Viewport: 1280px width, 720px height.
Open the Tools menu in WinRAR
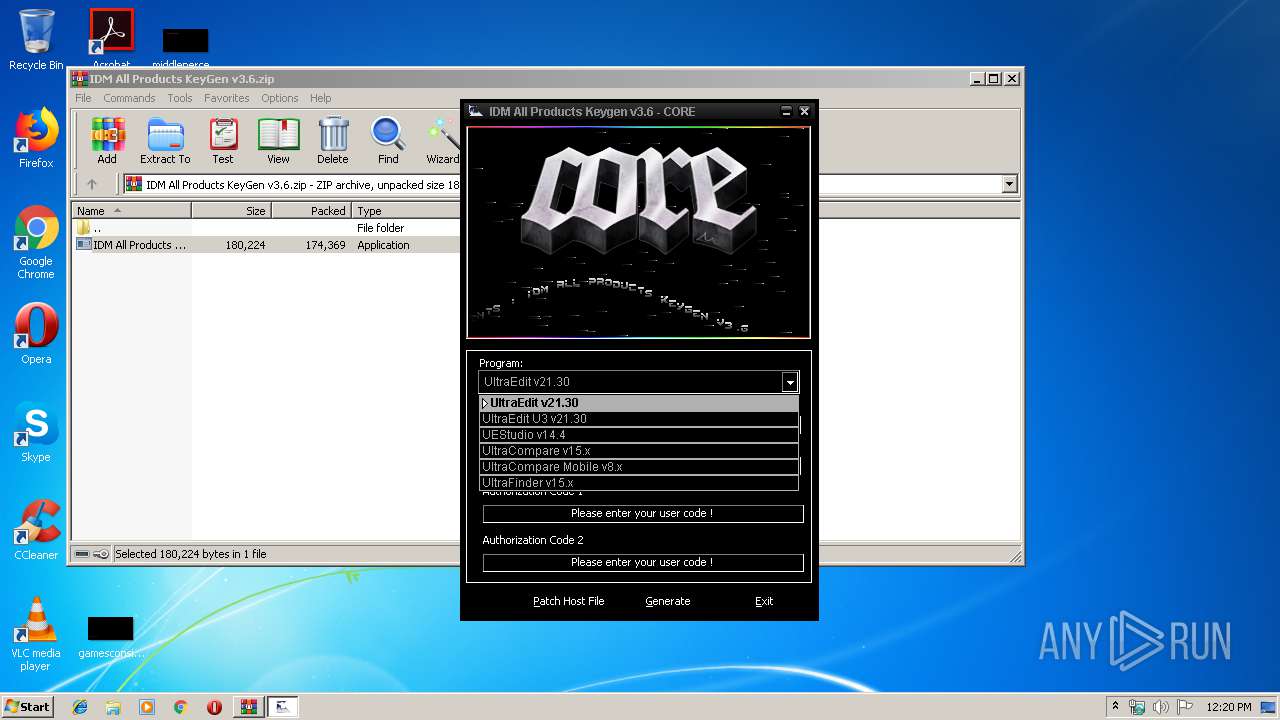[x=180, y=98]
